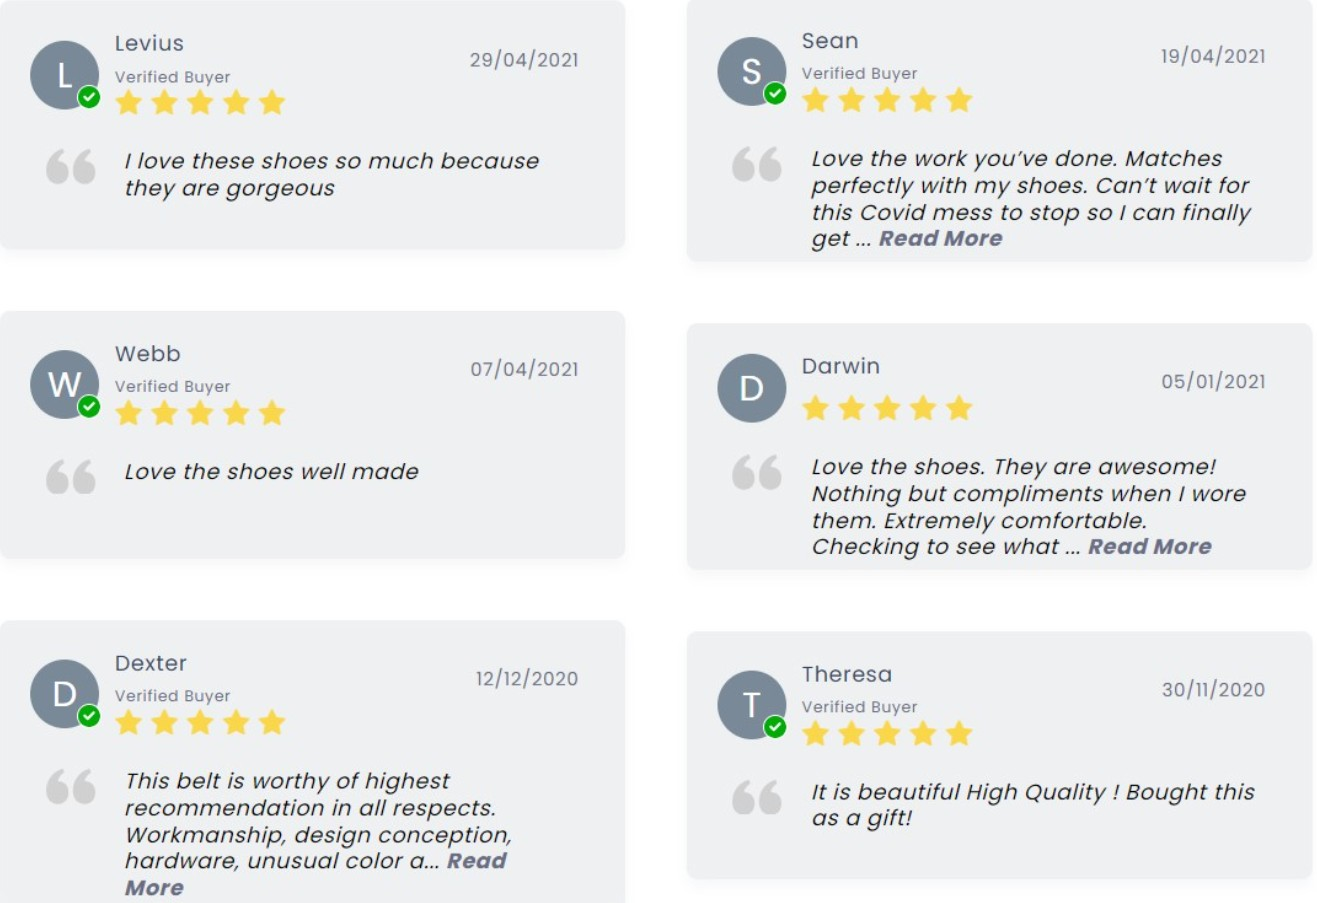Viewport: 1317px width, 903px height.
Task: Click quote mark icon in Webb's review
Action: coord(71,477)
